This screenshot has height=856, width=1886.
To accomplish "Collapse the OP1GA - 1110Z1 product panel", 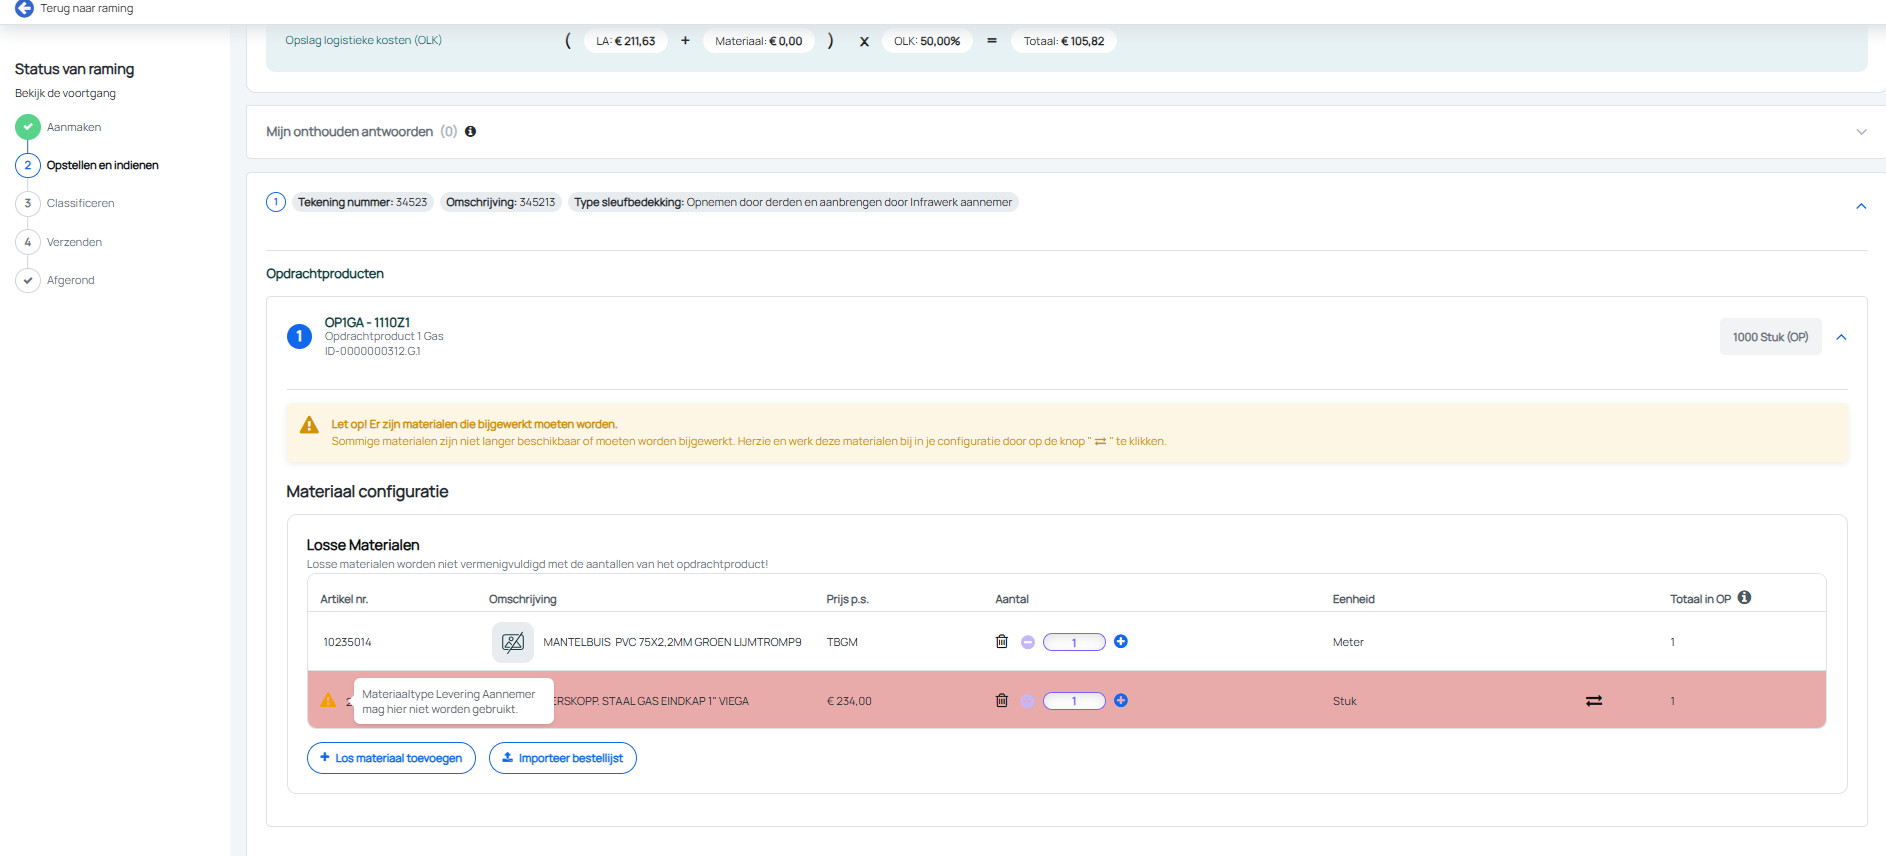I will pos(1841,337).
